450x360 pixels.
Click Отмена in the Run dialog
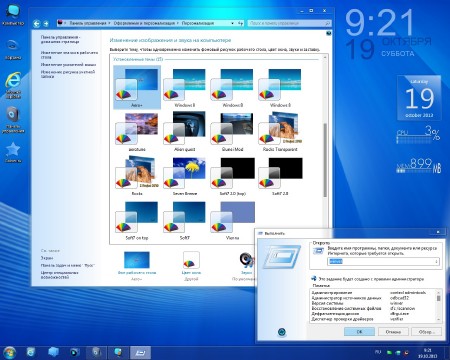click(393, 332)
